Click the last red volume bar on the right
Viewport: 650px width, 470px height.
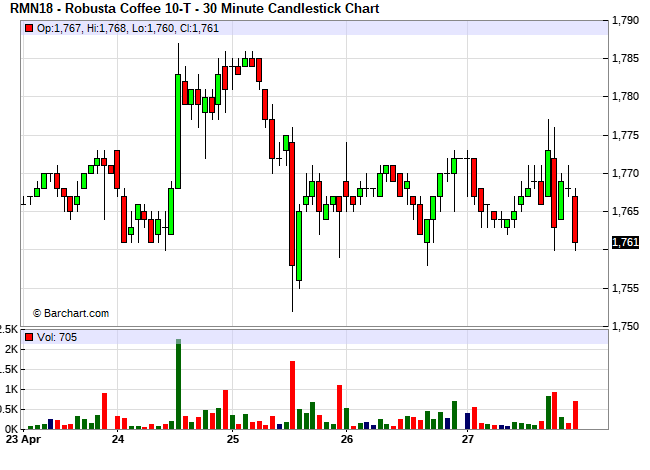[575, 415]
